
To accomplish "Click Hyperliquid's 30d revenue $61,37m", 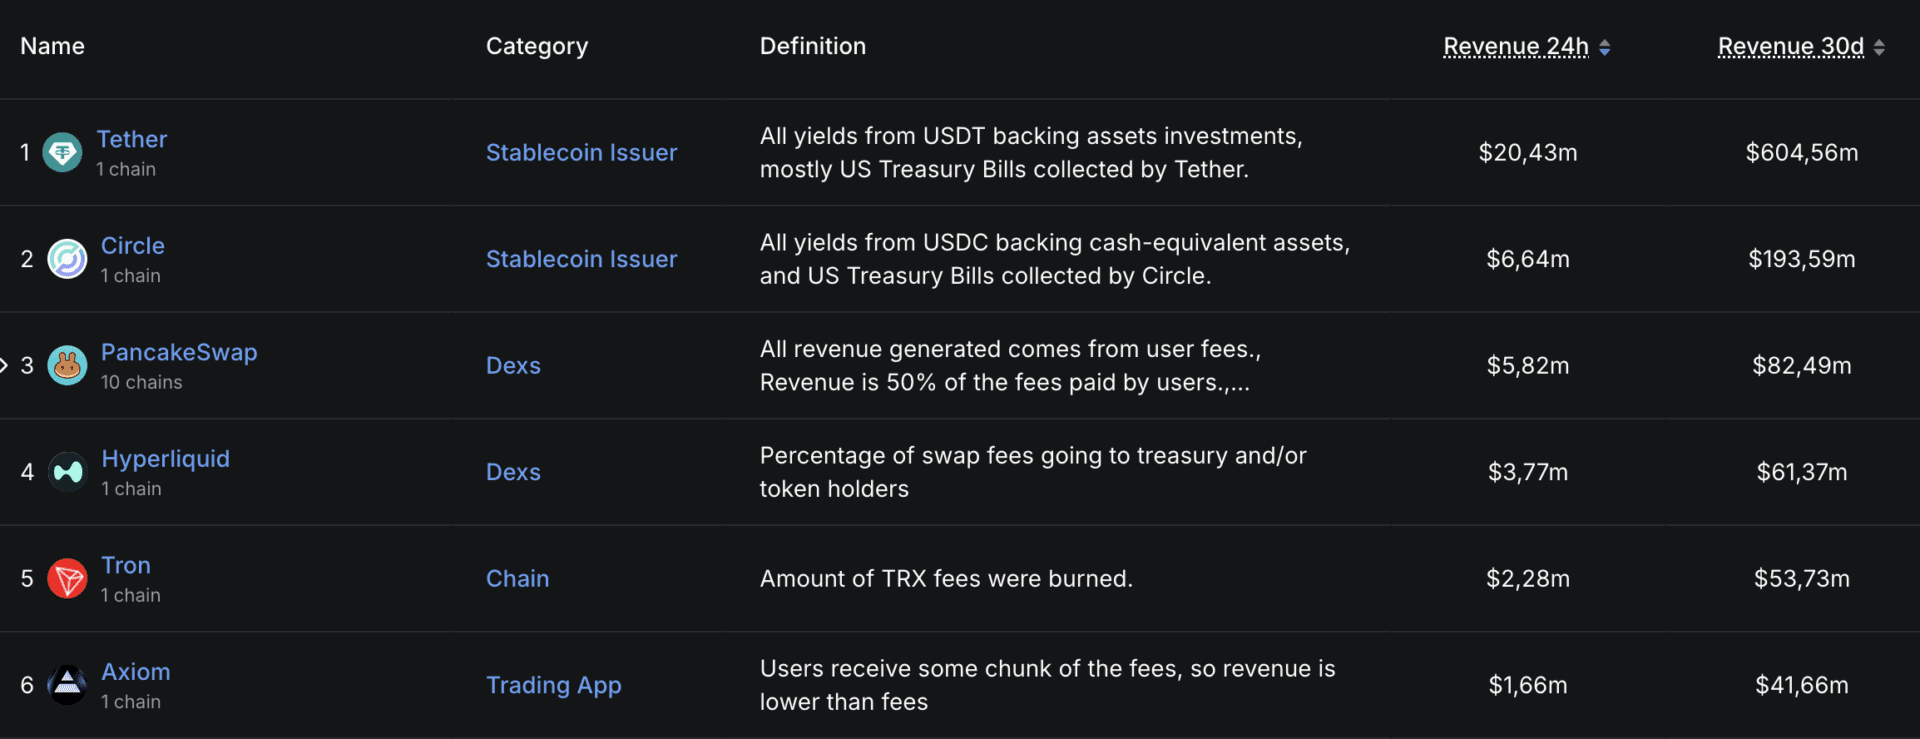I will [x=1802, y=472].
